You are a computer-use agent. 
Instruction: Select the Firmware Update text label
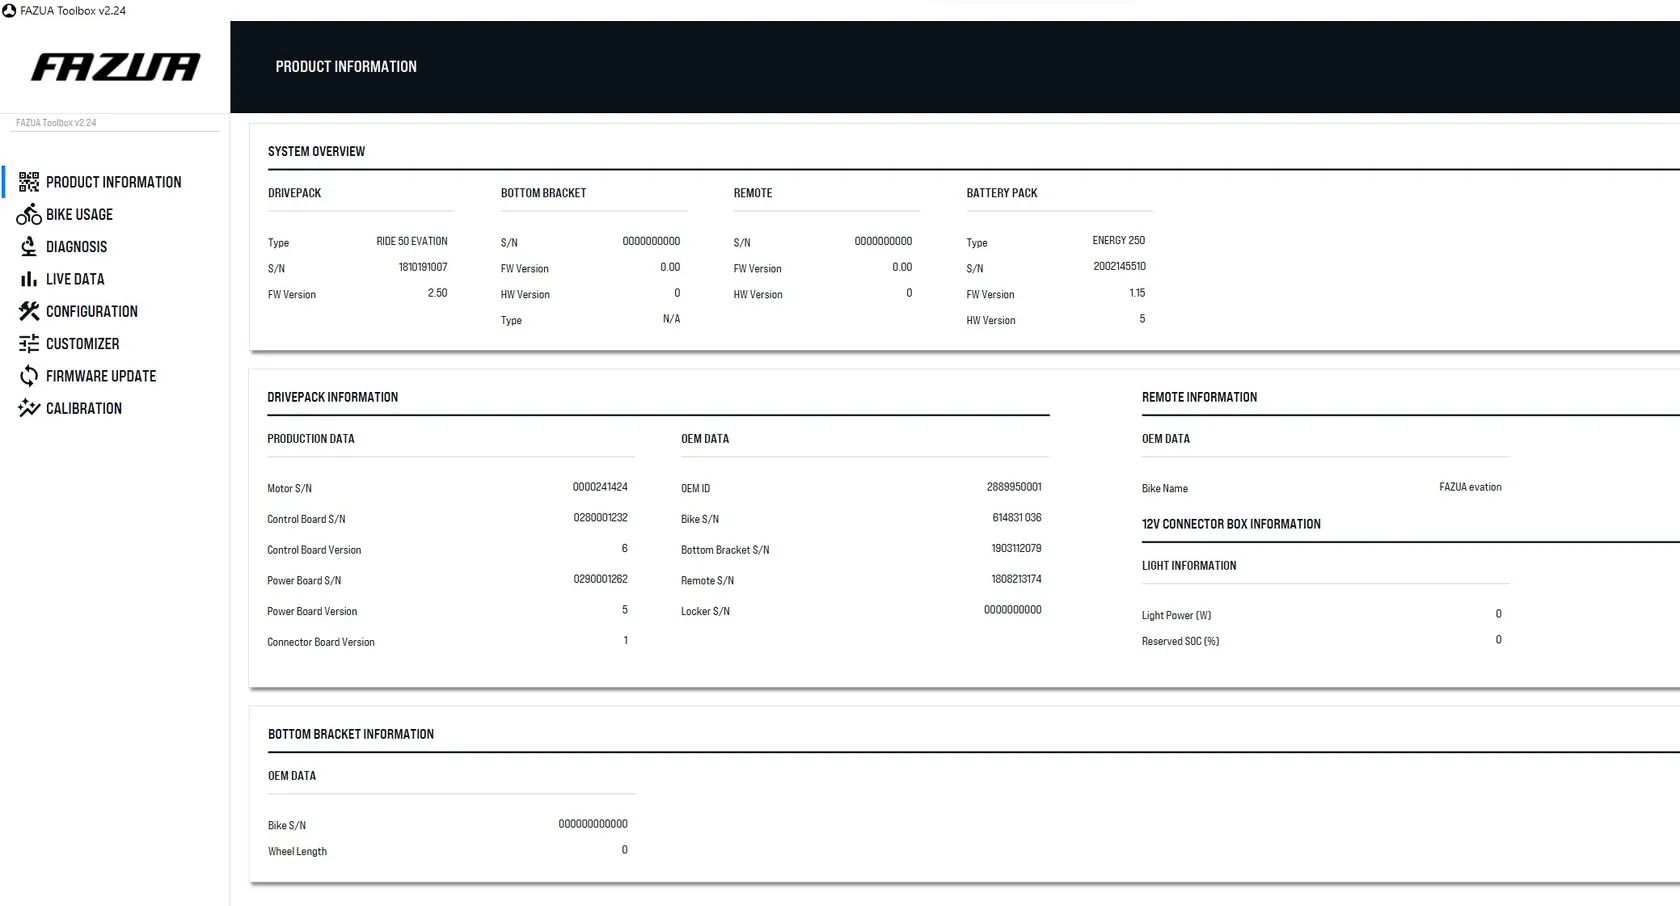(101, 376)
